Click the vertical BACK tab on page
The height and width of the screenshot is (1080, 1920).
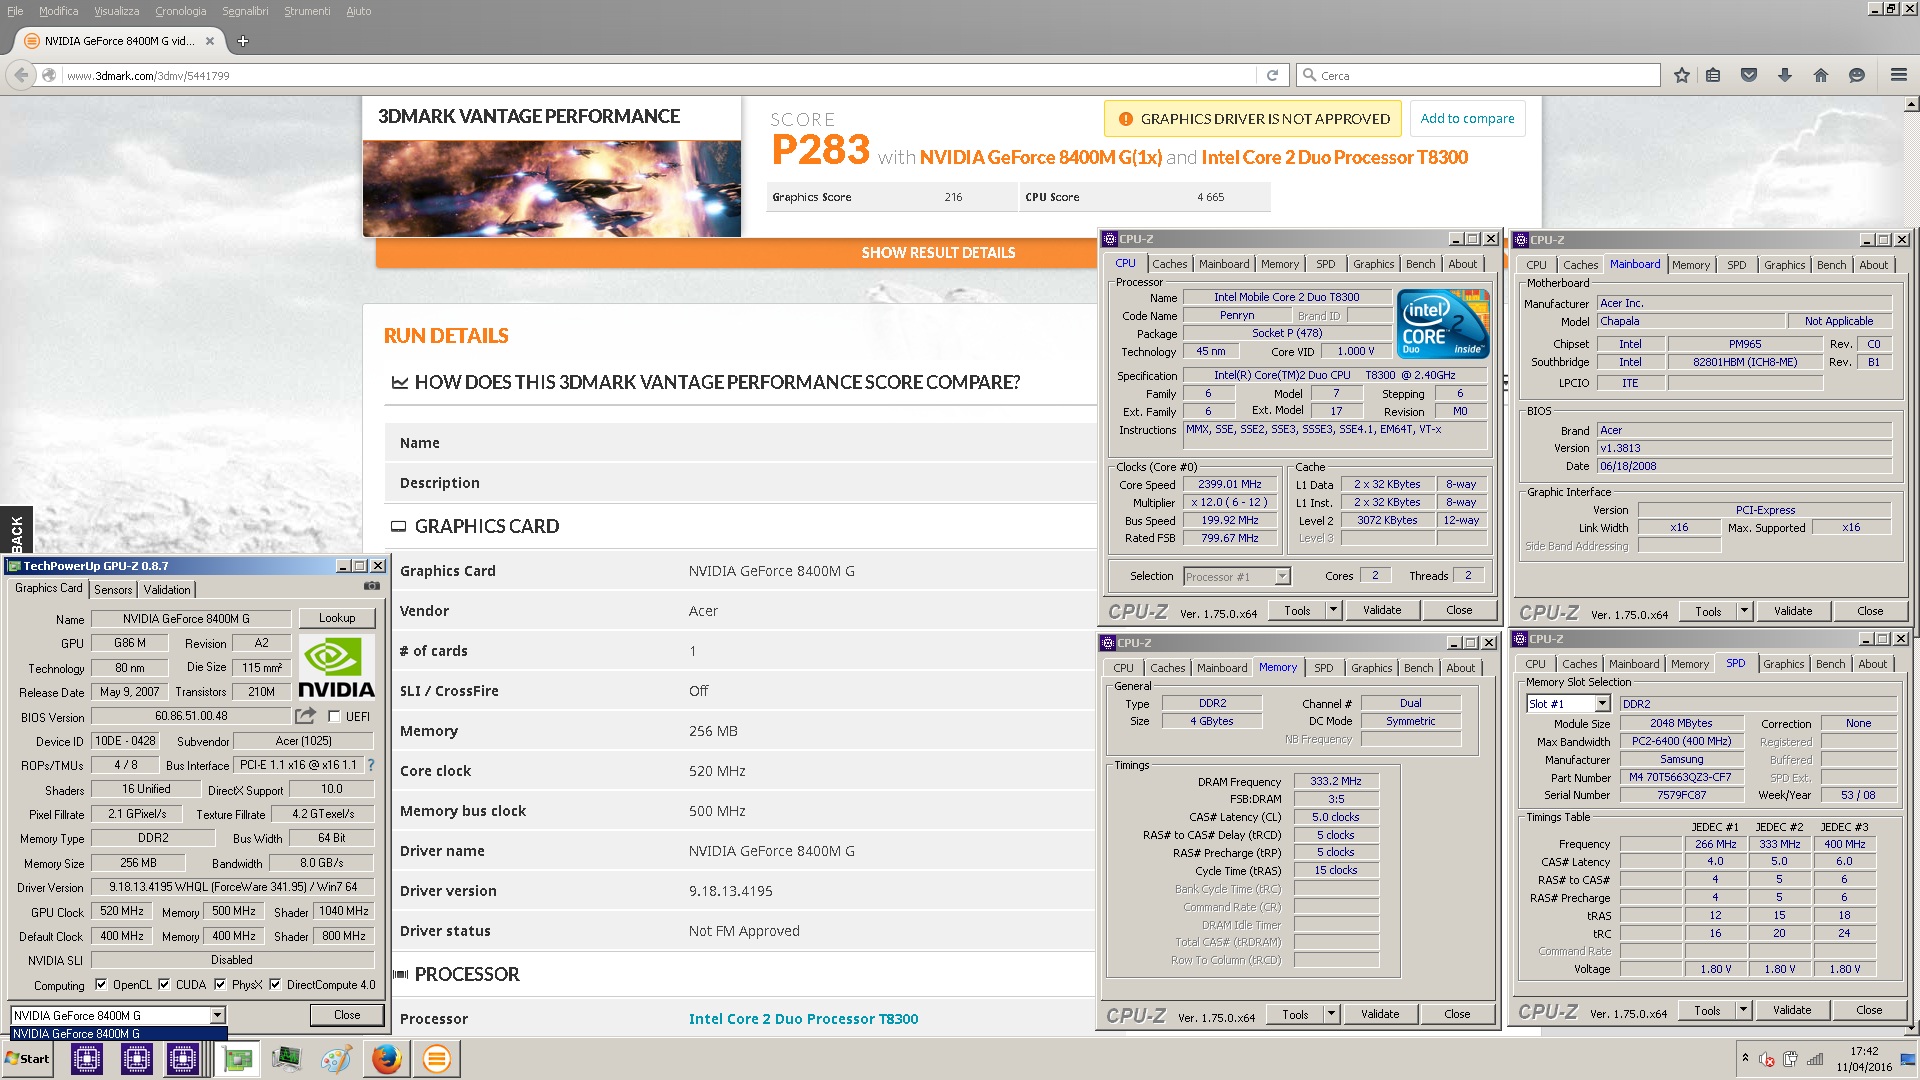pyautogui.click(x=16, y=531)
